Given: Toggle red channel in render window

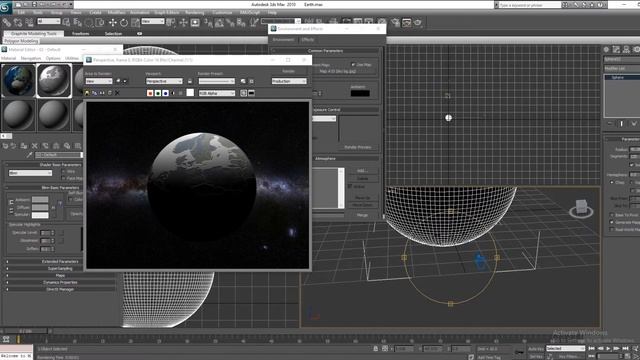Looking at the screenshot, I should click(150, 93).
